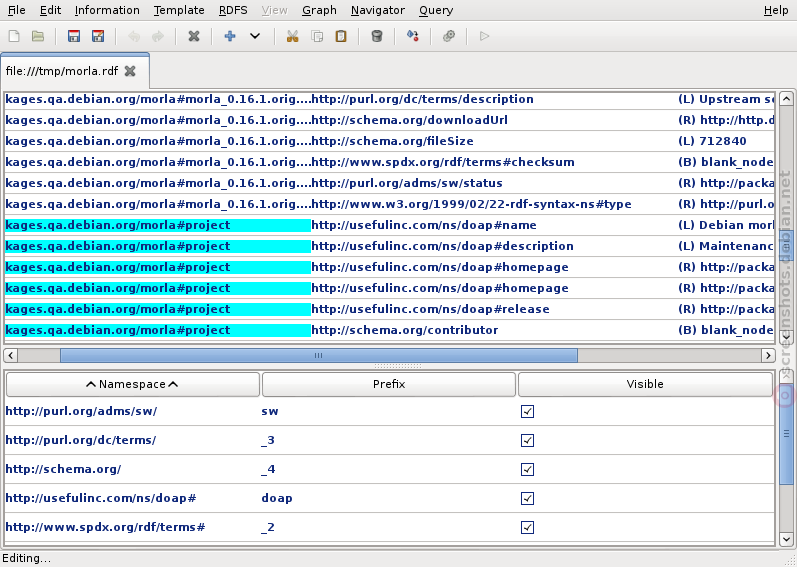Open the dropdown arrow next to the plus icon
Image resolution: width=797 pixels, height=567 pixels.
[x=255, y=36]
